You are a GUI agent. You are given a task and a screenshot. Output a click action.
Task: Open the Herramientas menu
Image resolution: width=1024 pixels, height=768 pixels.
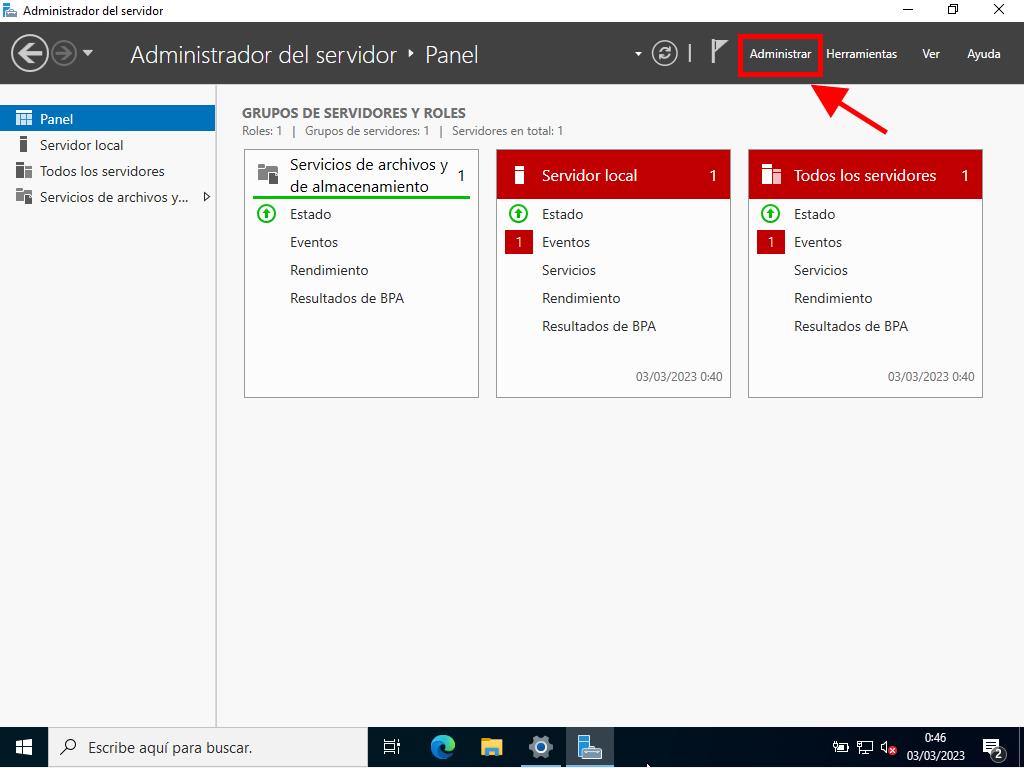[x=861, y=54]
